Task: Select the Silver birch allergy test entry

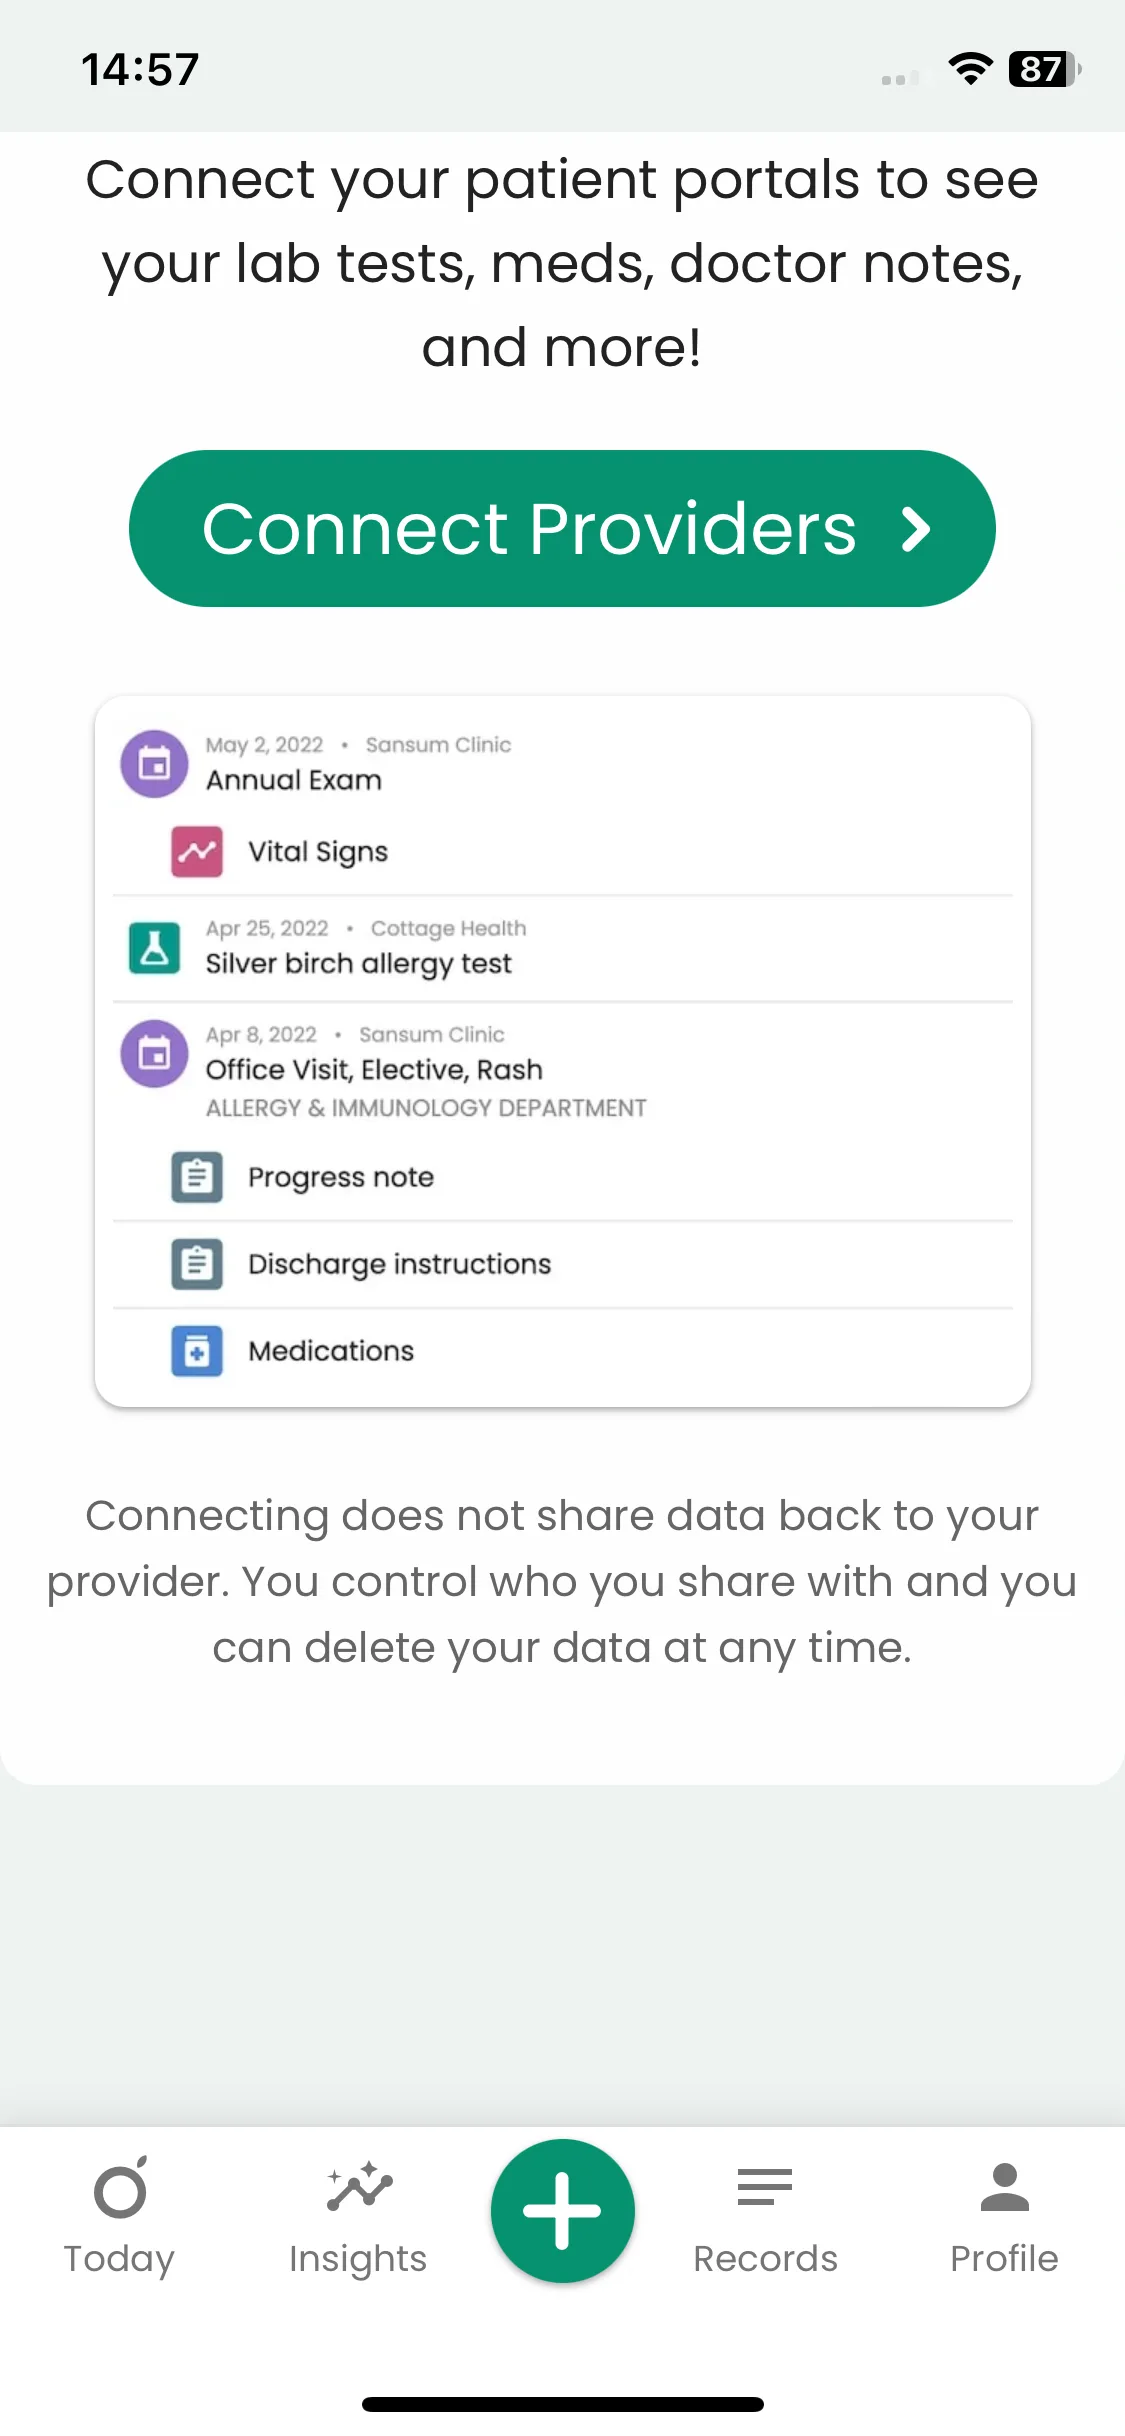Action: click(x=359, y=963)
